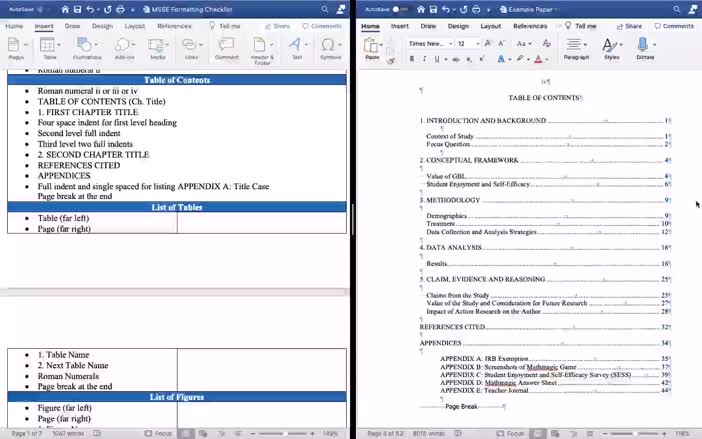
Task: Click the Comment icon in Insert ribbon
Action: tap(227, 47)
